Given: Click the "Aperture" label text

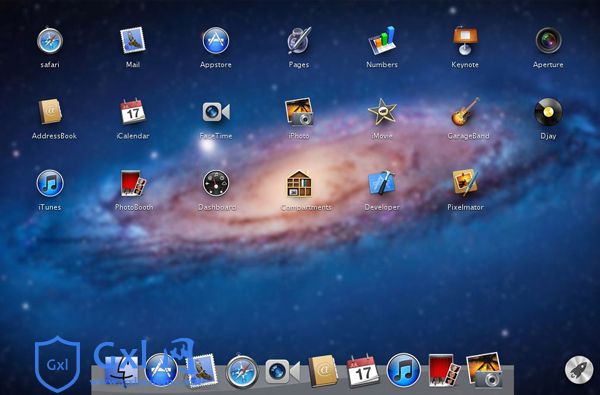Looking at the screenshot, I should click(548, 65).
